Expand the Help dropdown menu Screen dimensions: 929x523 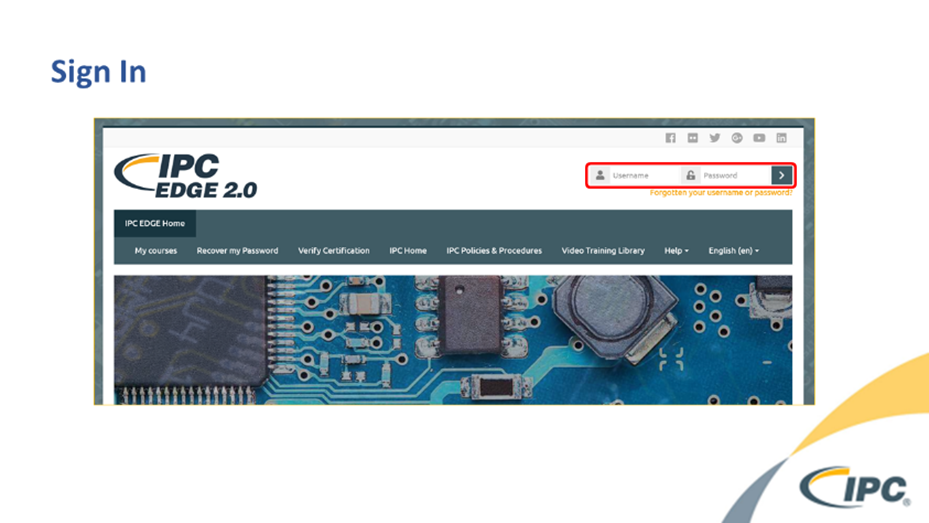tap(676, 251)
